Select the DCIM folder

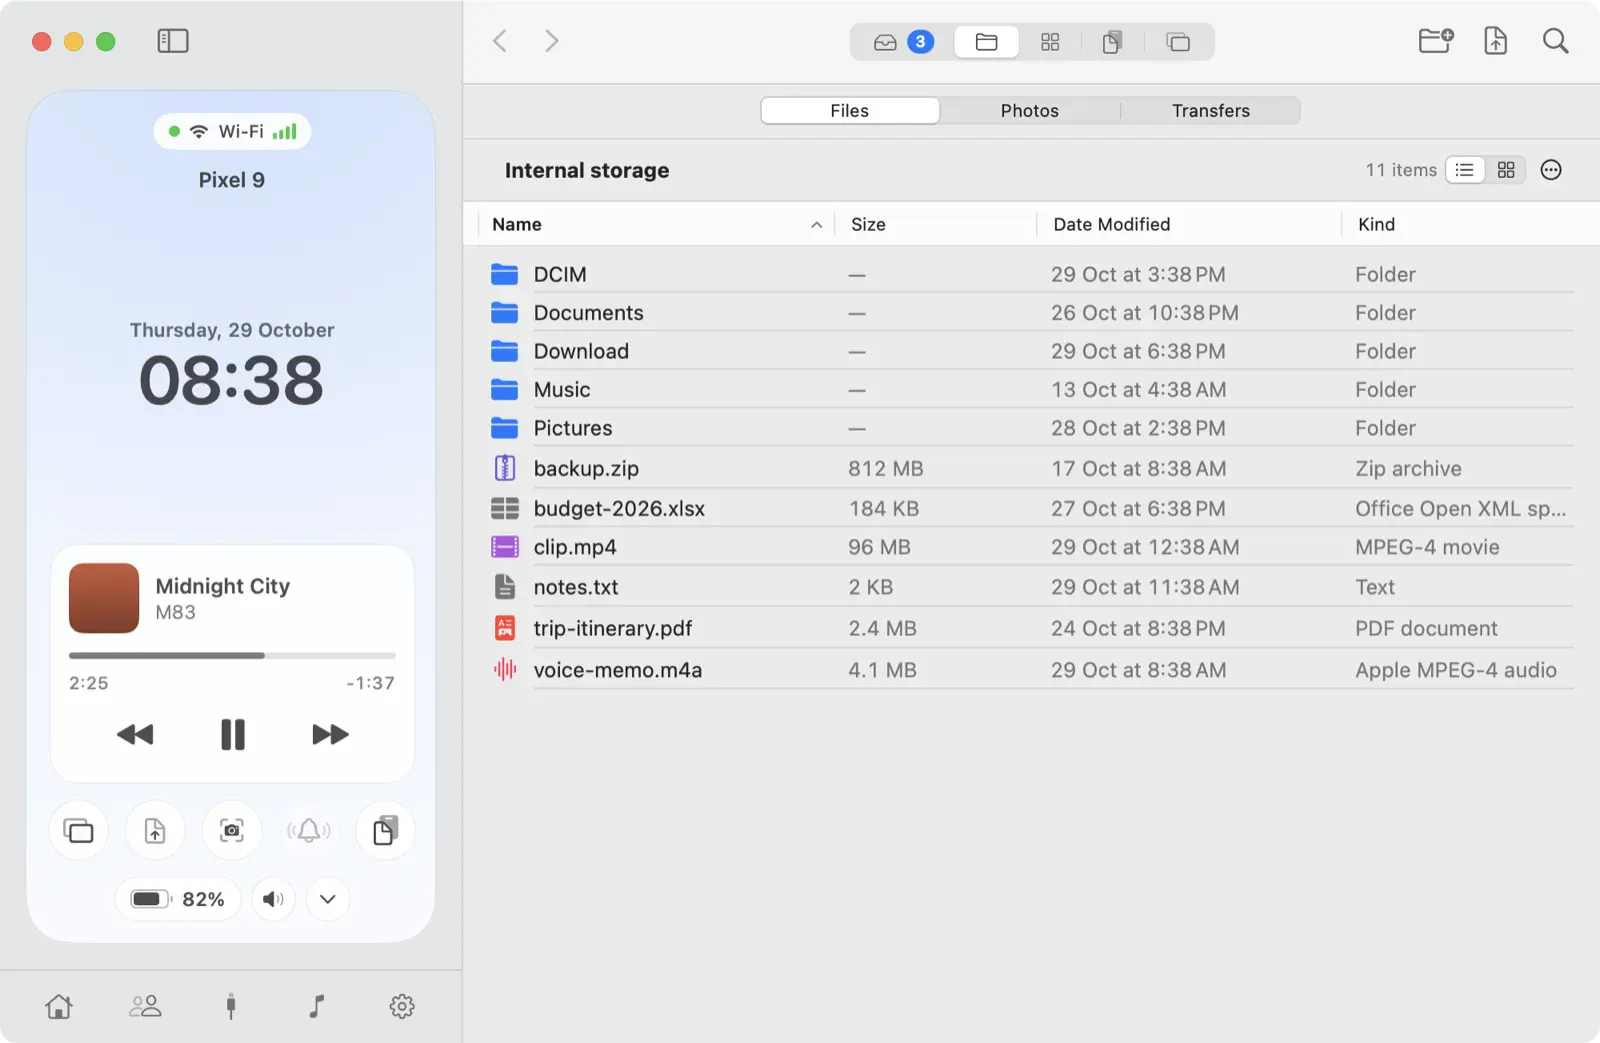click(1032, 274)
